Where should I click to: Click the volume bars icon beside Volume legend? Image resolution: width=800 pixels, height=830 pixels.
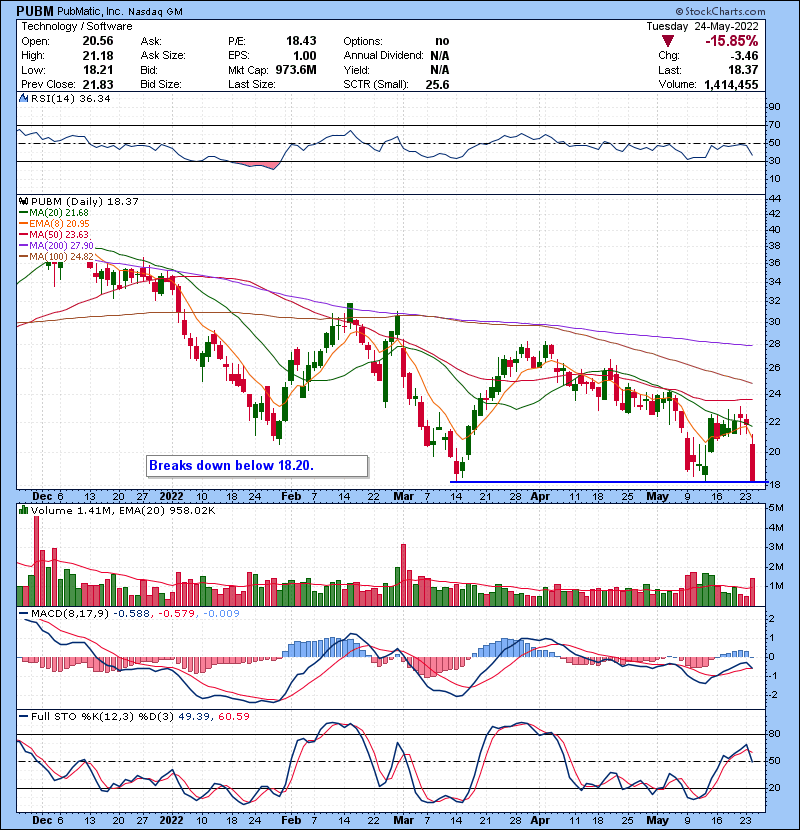(24, 510)
